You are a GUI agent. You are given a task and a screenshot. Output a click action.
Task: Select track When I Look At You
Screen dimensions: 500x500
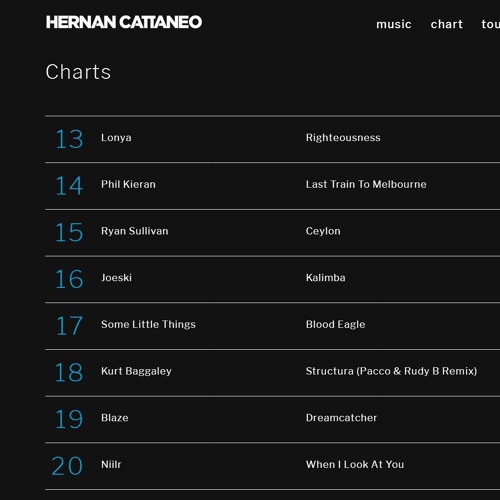[355, 464]
